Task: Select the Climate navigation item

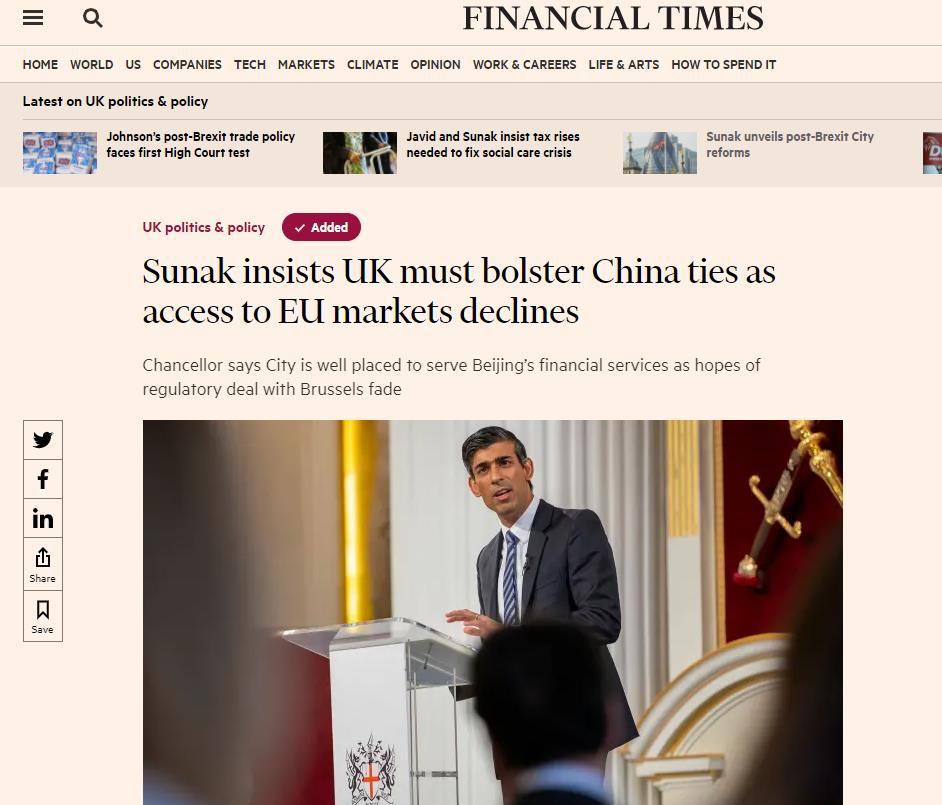Action: coord(372,64)
